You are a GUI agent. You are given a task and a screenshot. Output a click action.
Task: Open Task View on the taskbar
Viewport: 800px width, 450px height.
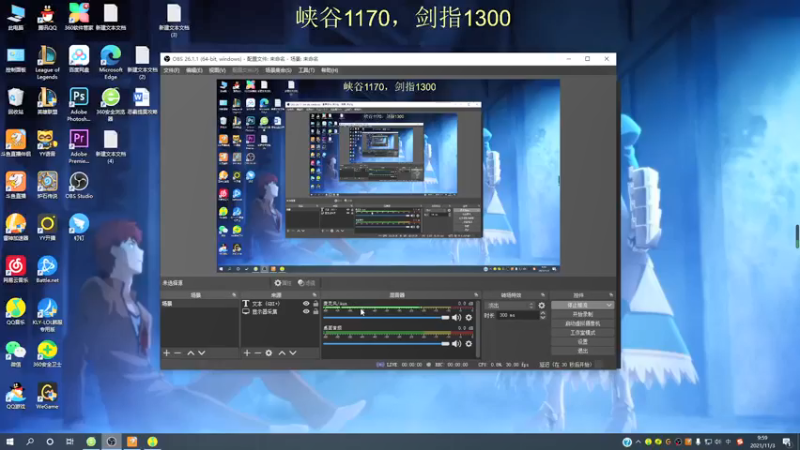(70, 441)
